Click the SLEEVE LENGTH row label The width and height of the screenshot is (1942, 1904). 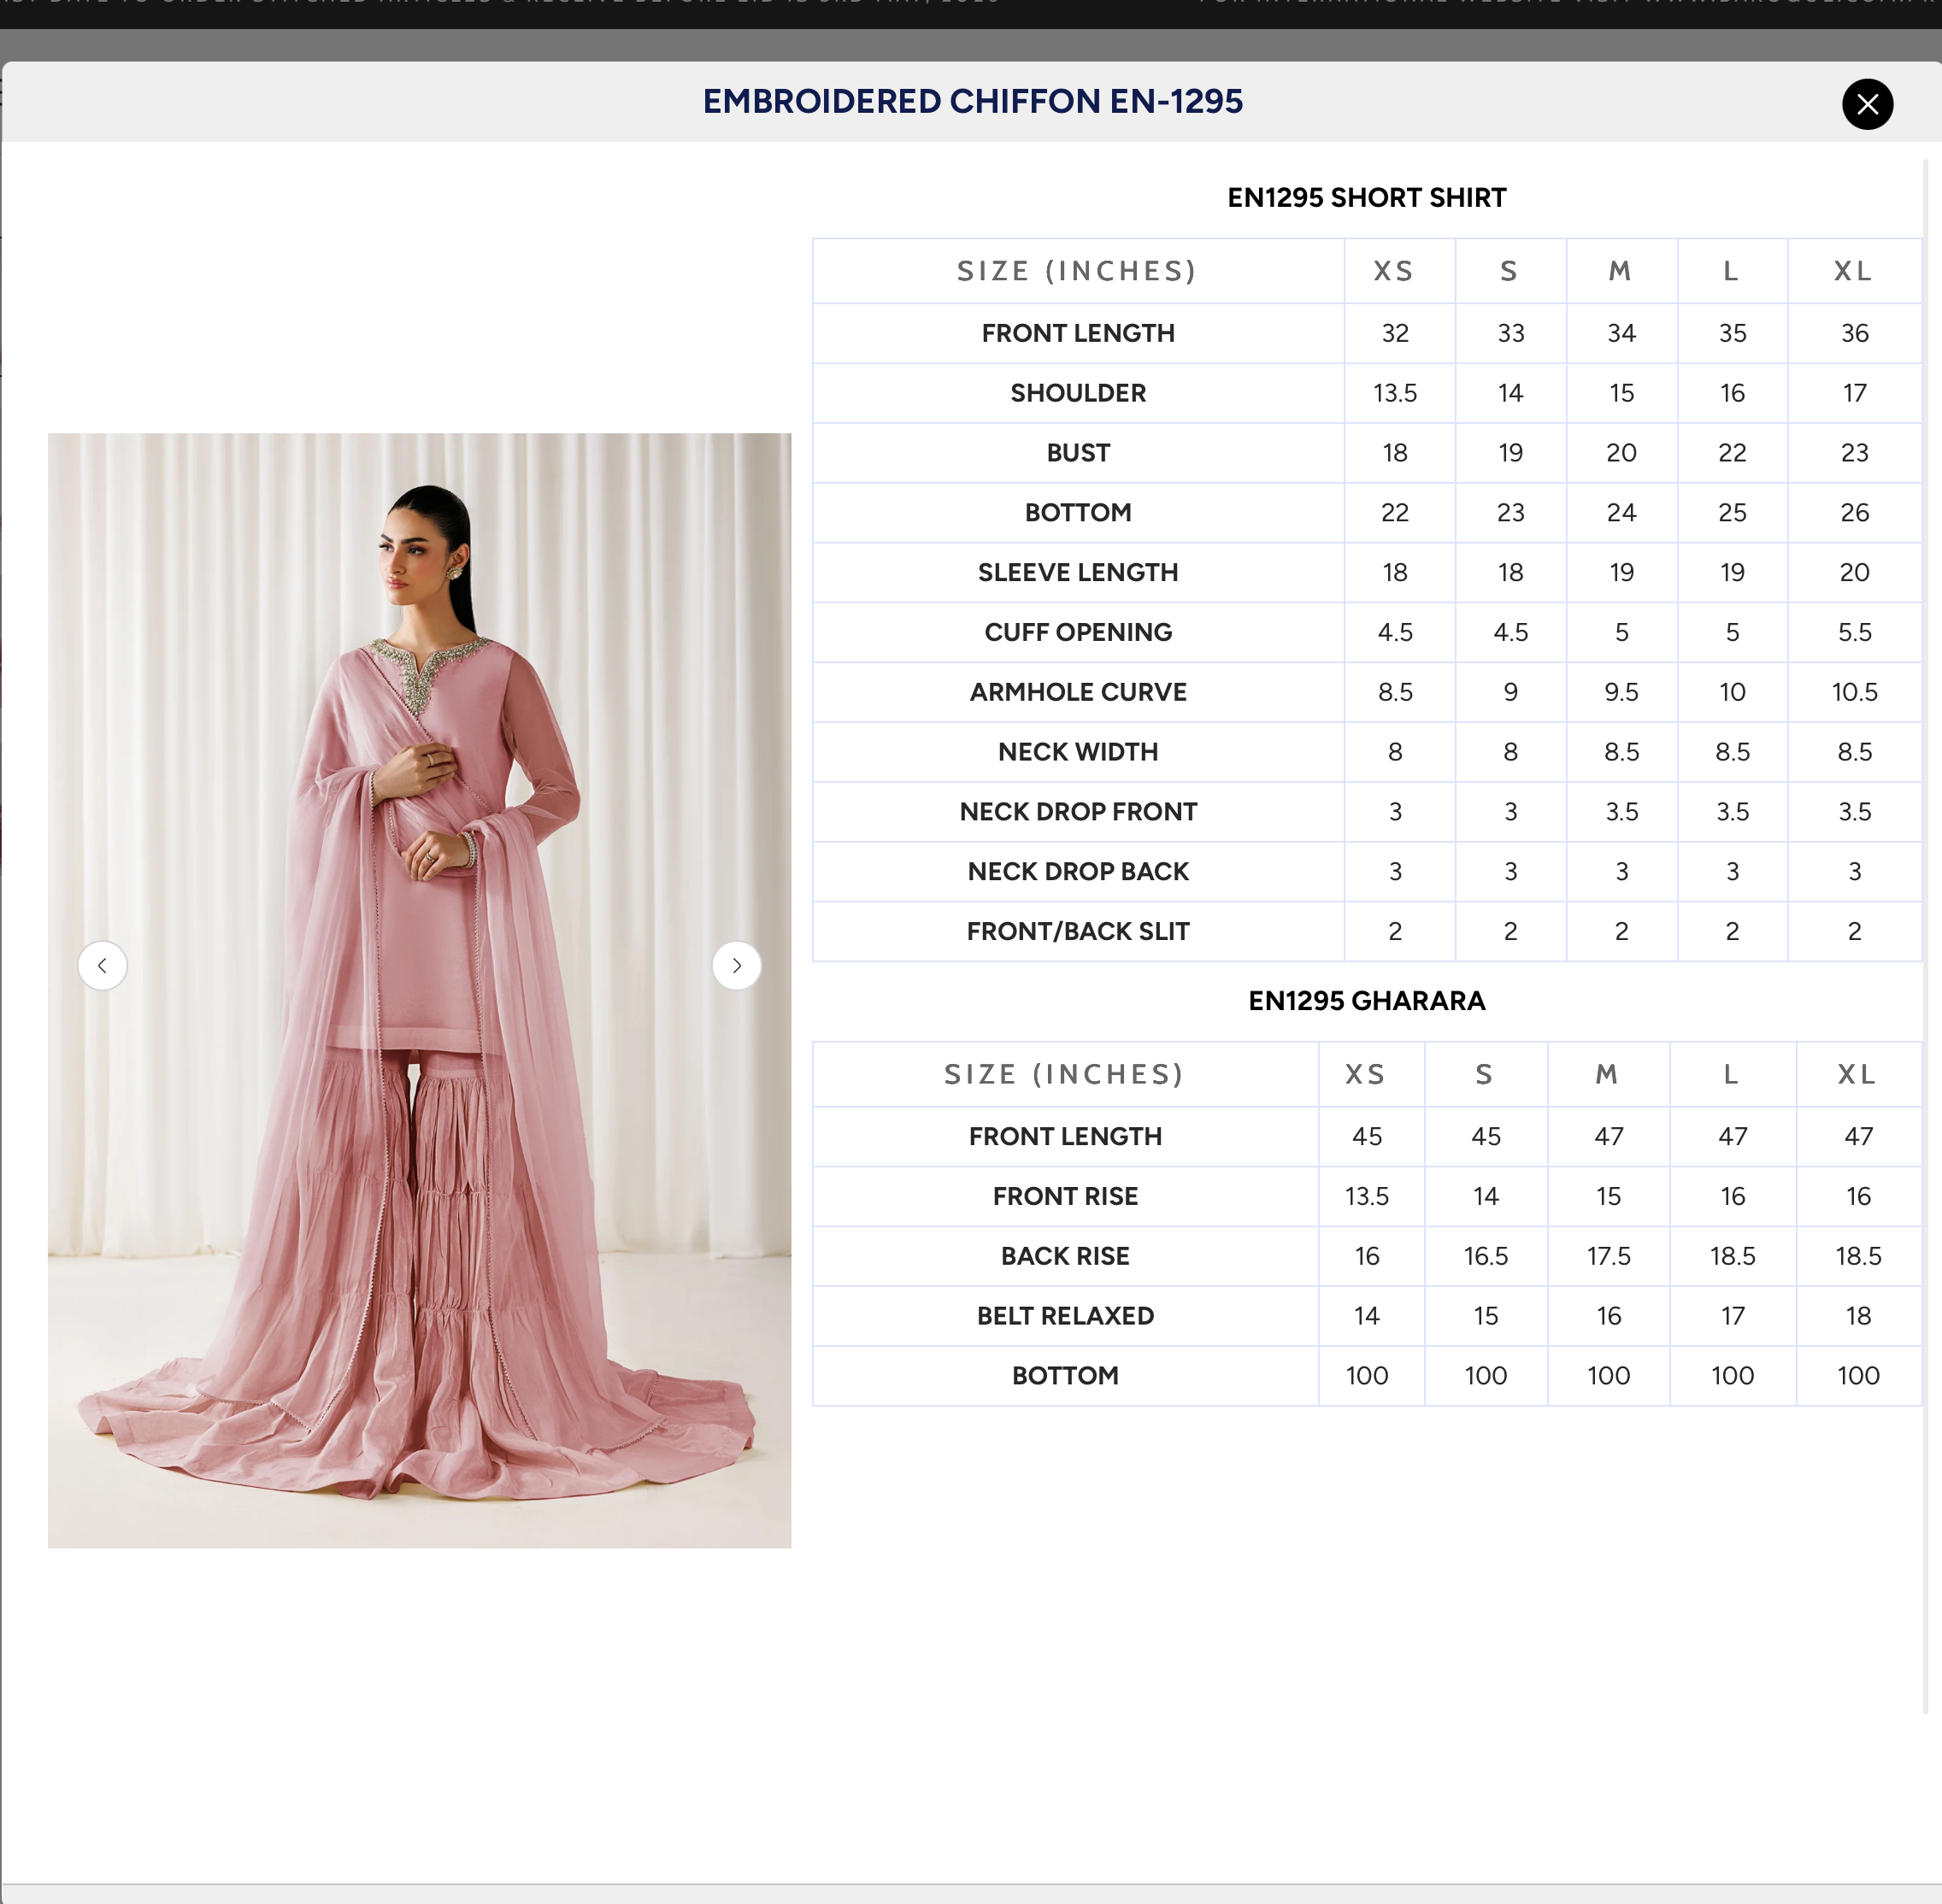pos(1078,572)
